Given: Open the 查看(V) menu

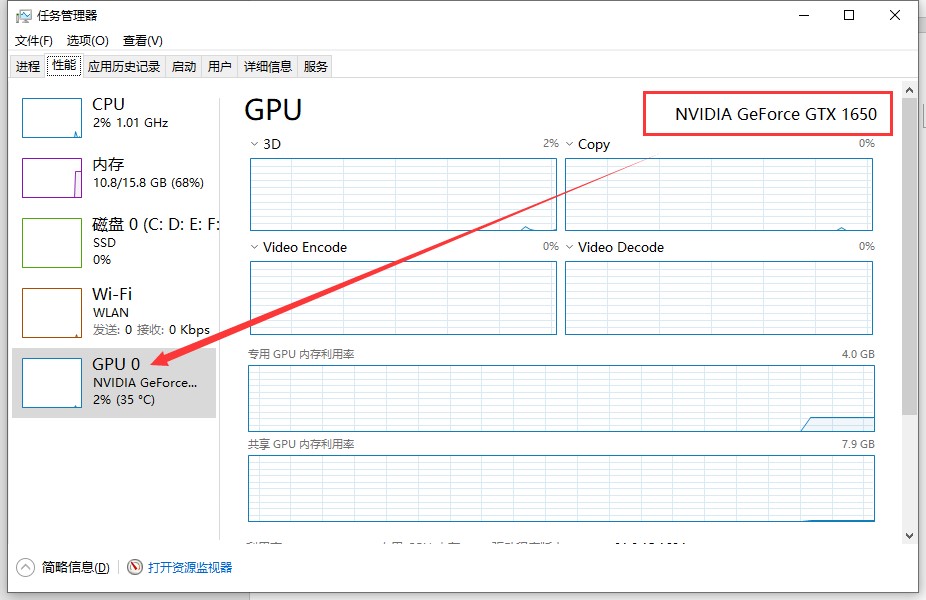Looking at the screenshot, I should 142,41.
